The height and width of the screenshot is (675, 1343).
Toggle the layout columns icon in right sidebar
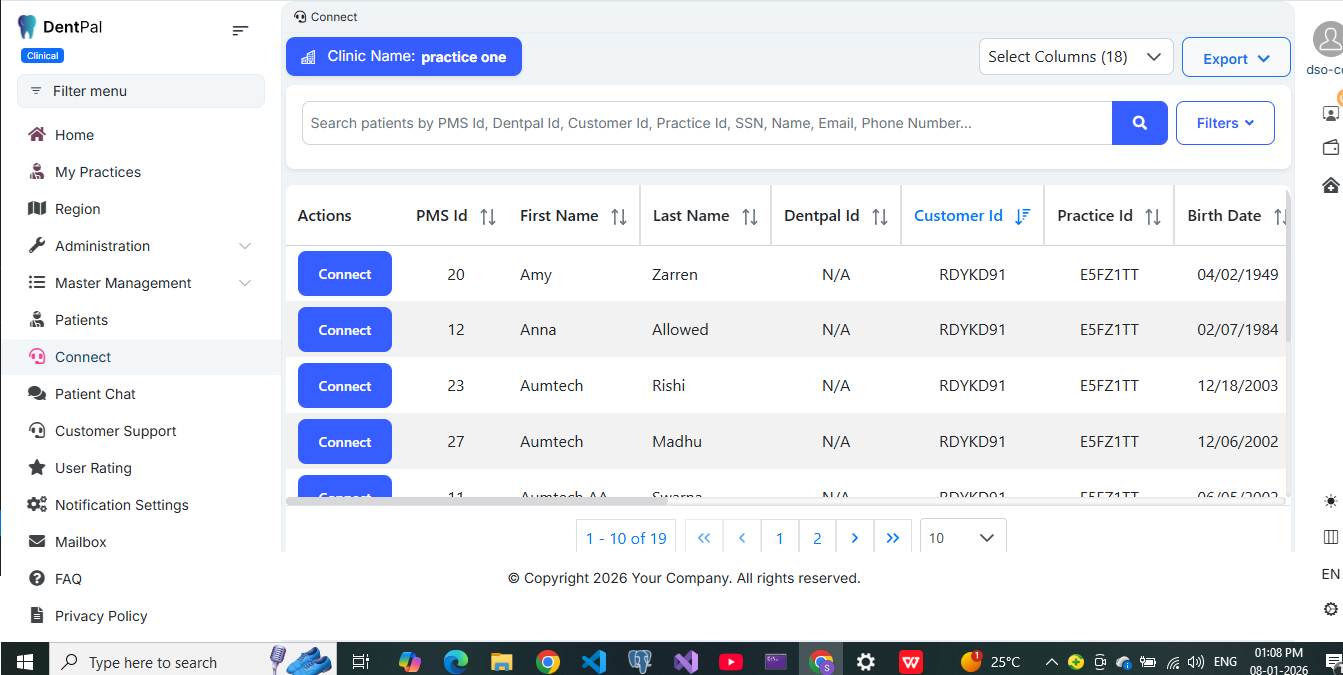click(1330, 537)
